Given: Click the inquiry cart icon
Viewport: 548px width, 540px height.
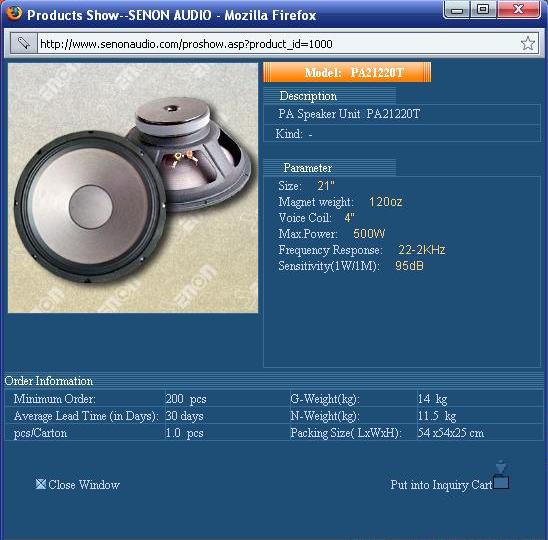Looking at the screenshot, I should [x=501, y=475].
